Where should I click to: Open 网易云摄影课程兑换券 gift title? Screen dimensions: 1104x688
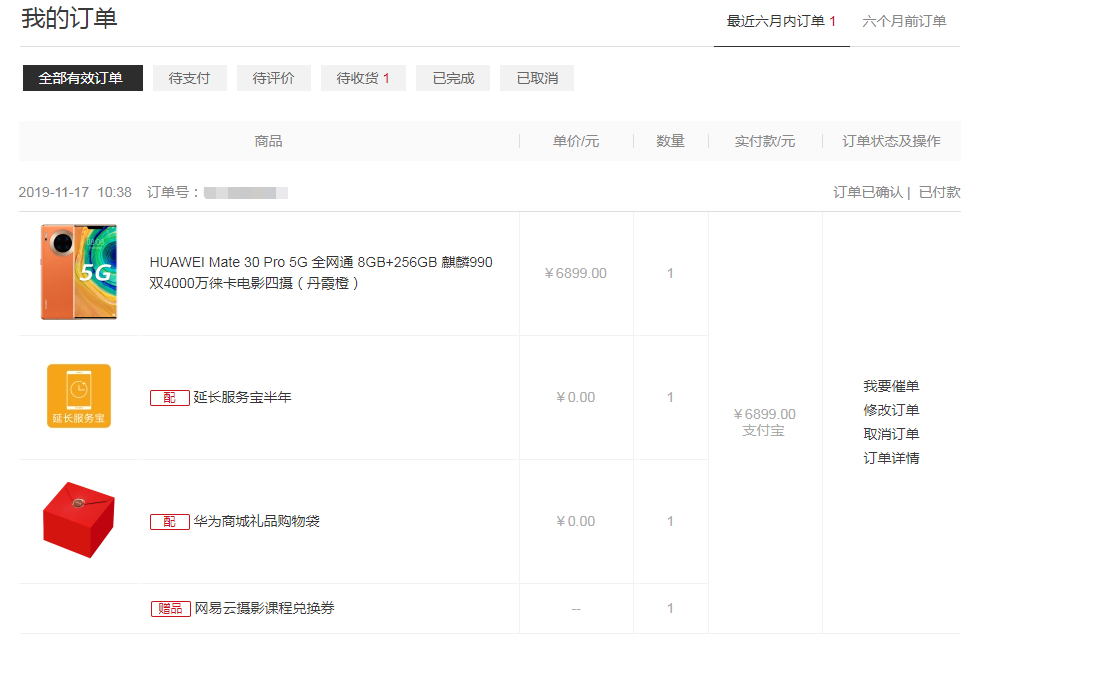click(264, 608)
